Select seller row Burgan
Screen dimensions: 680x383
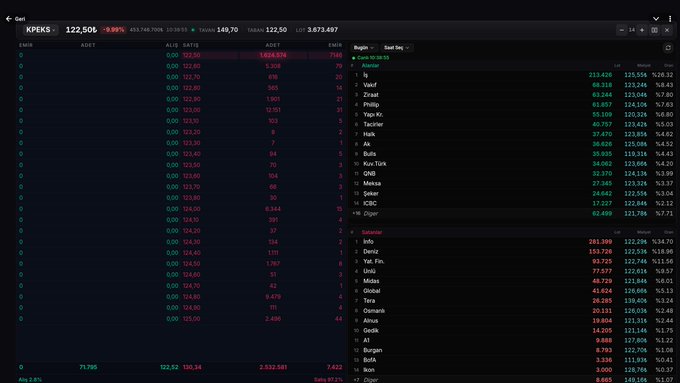513,350
